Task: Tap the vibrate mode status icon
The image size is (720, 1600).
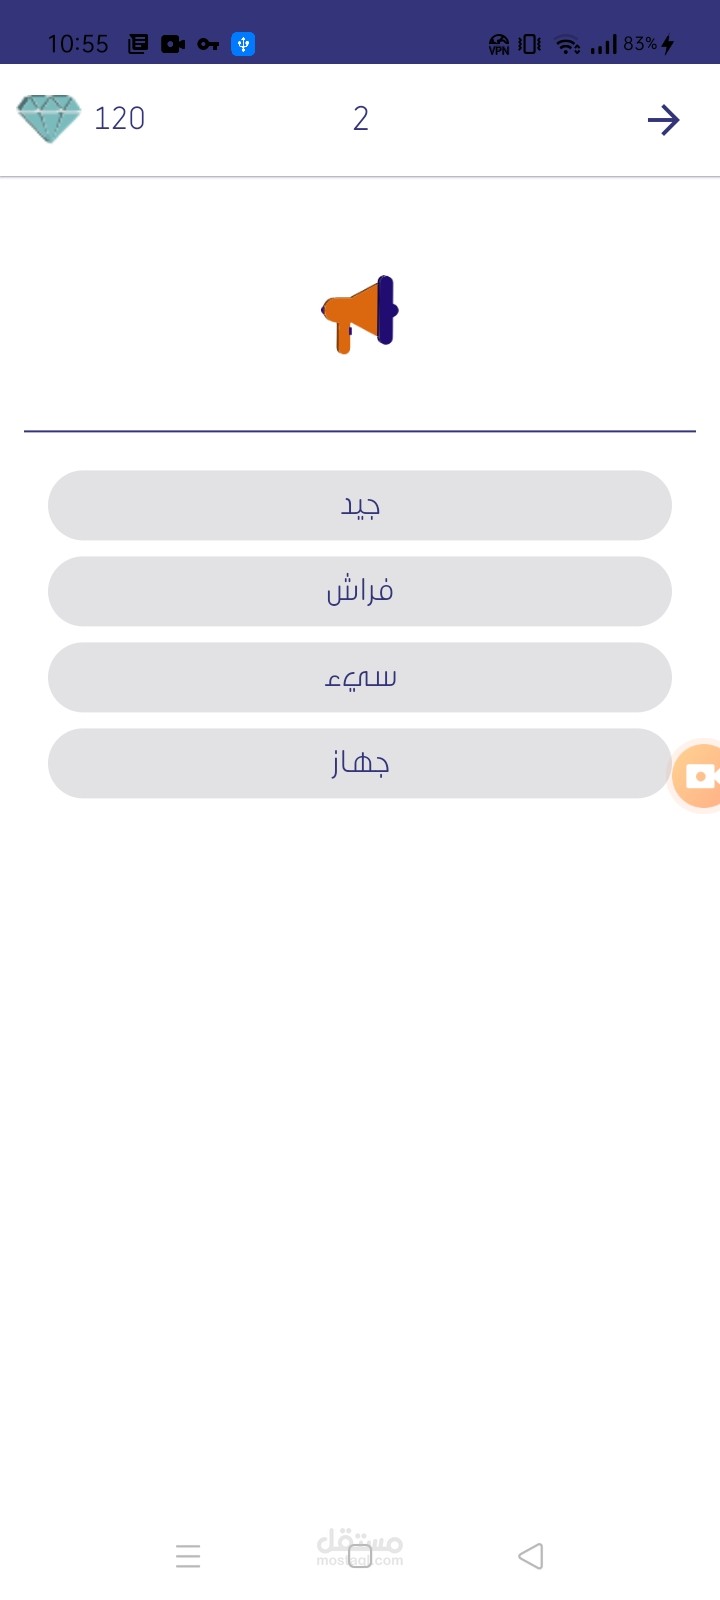Action: tap(530, 44)
